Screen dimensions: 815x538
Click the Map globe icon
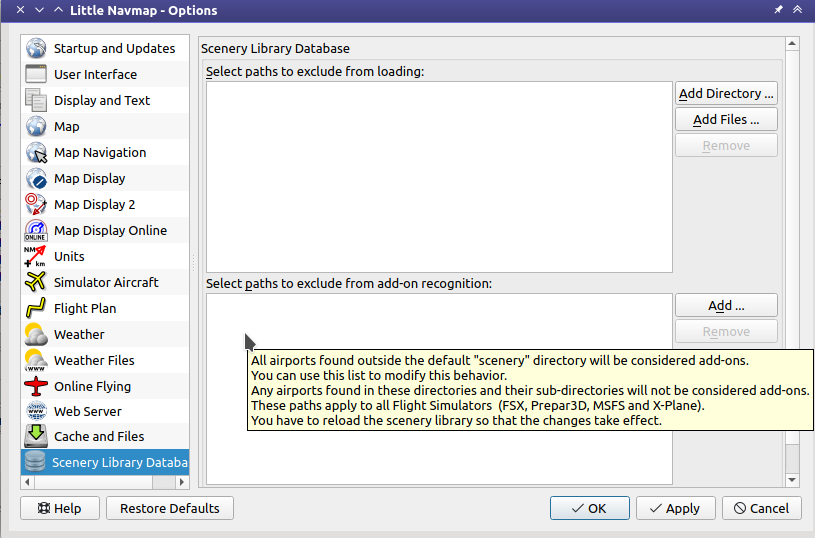click(x=36, y=126)
